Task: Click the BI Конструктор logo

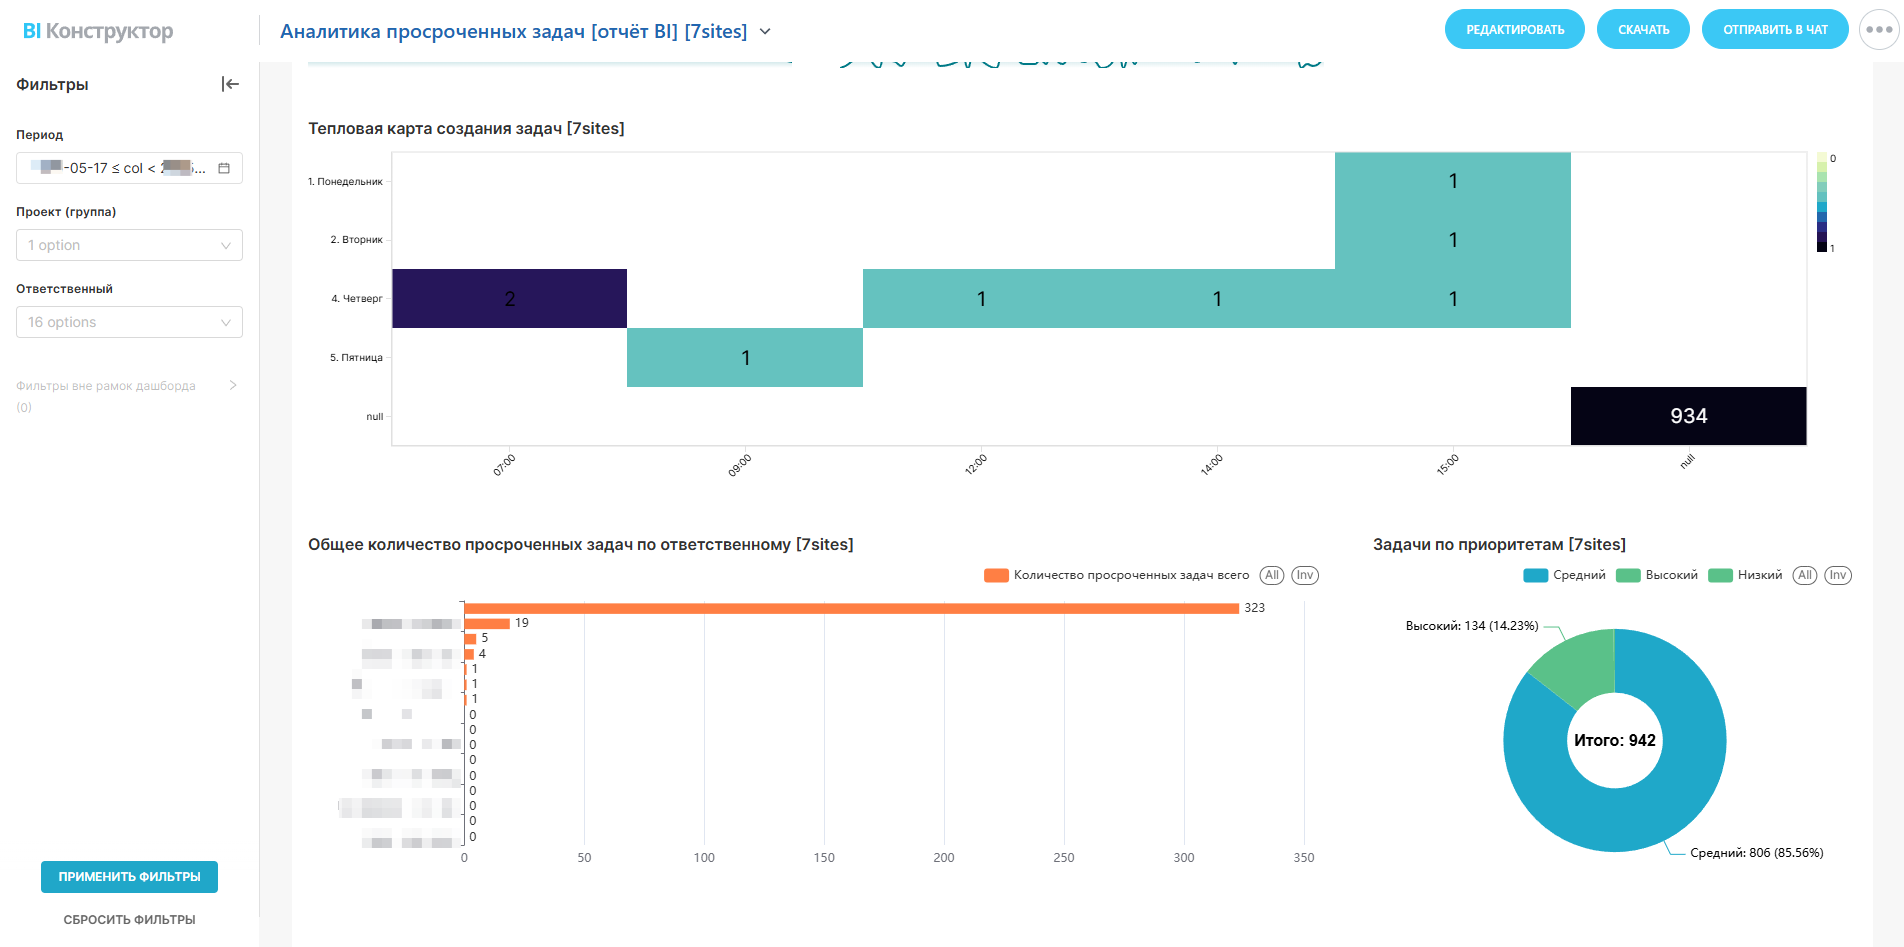Action: [x=98, y=31]
